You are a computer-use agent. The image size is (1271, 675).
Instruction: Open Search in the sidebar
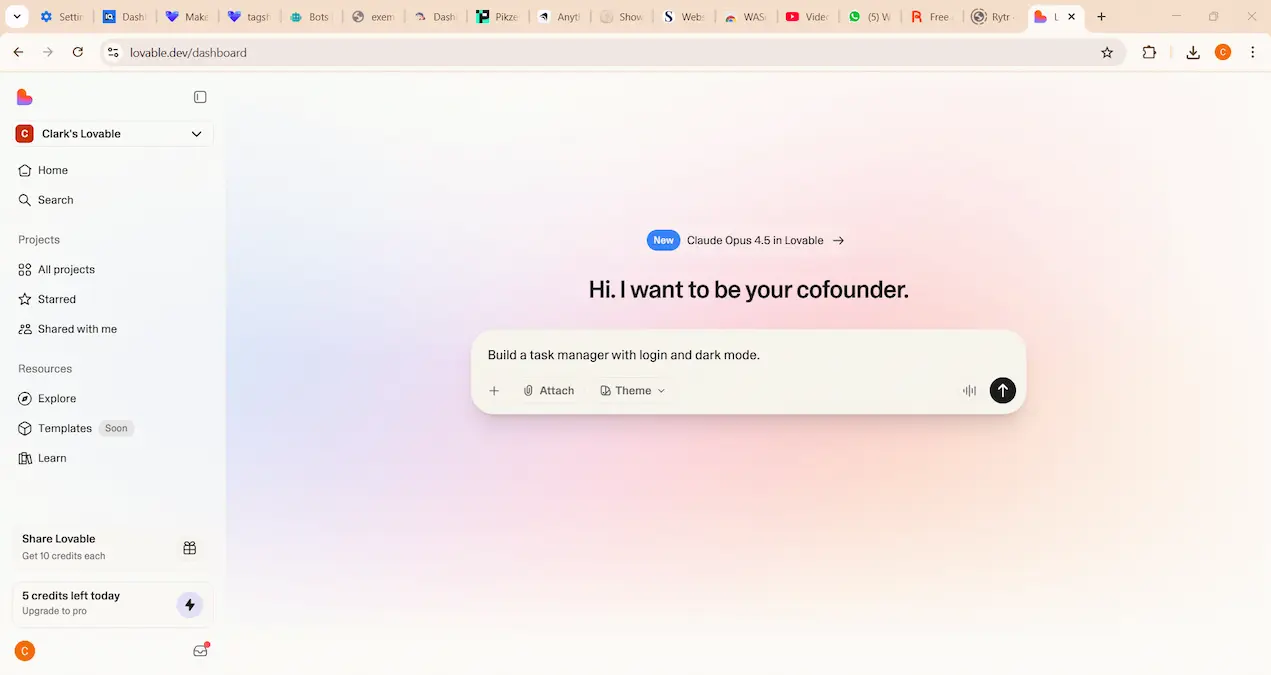(55, 200)
